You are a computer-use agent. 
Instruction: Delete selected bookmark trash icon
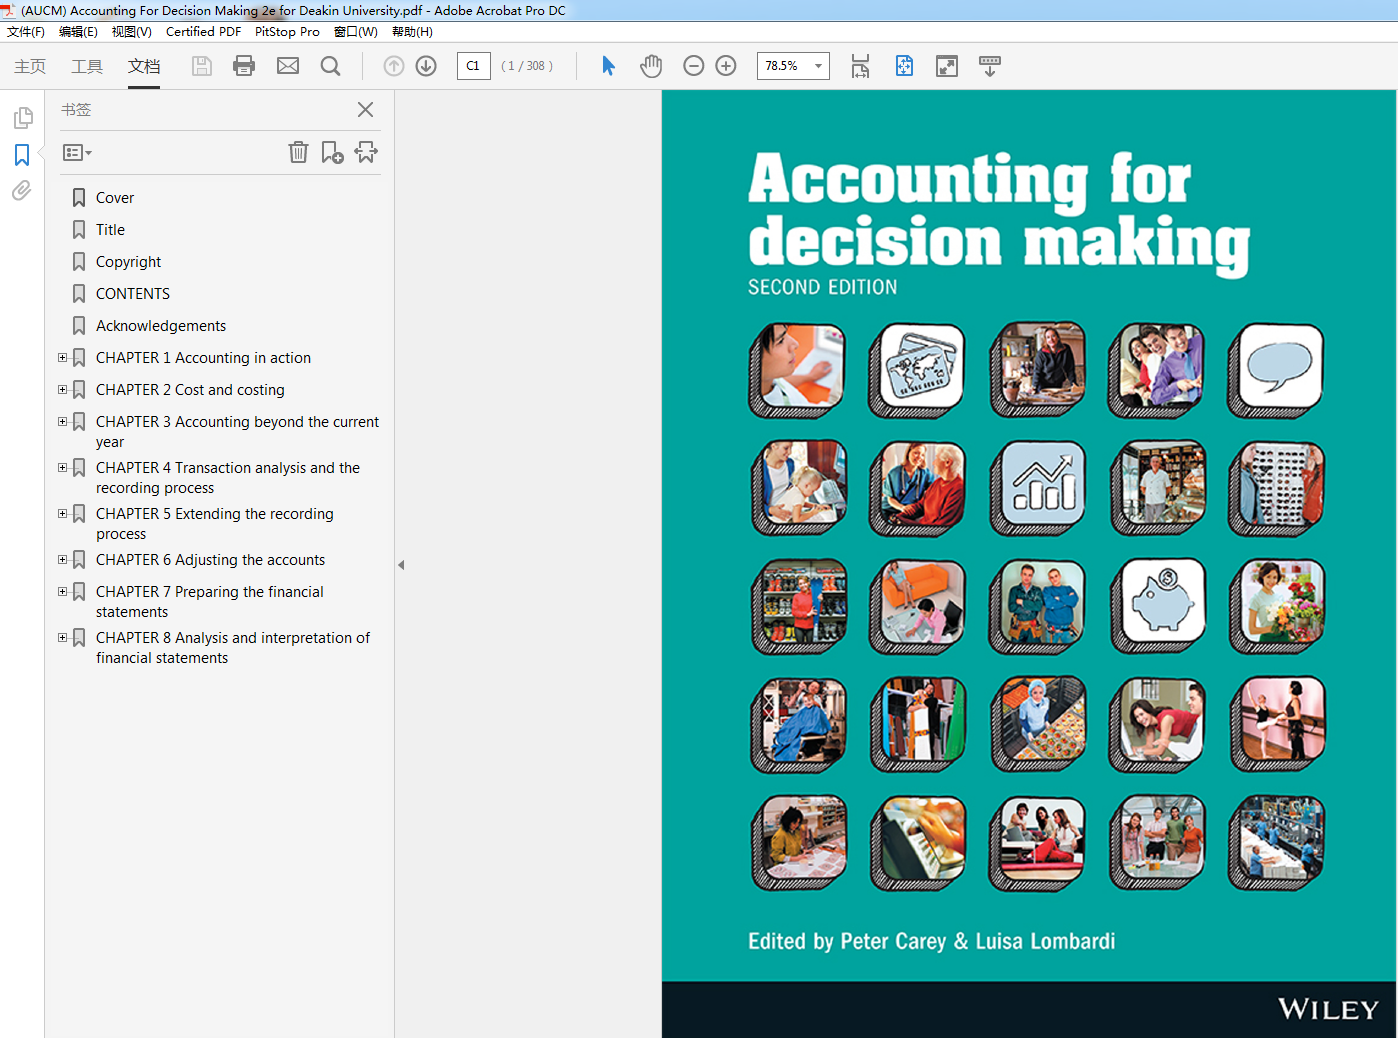tap(298, 152)
